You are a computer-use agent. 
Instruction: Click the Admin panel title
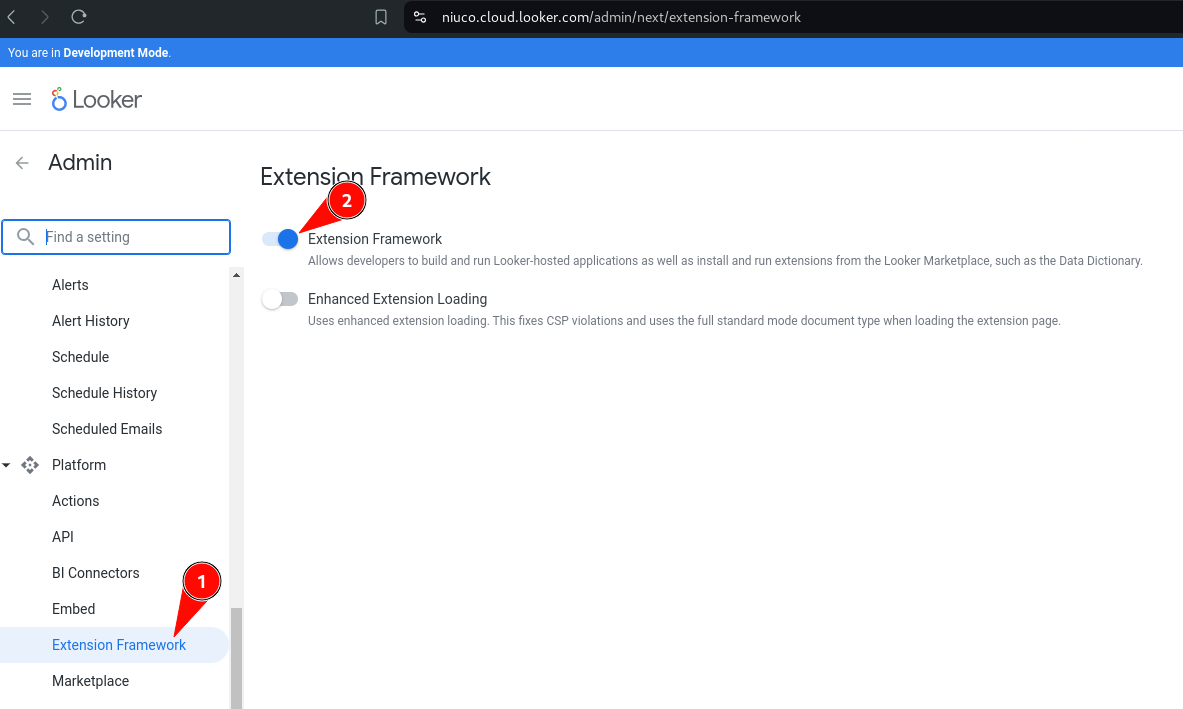pos(80,162)
